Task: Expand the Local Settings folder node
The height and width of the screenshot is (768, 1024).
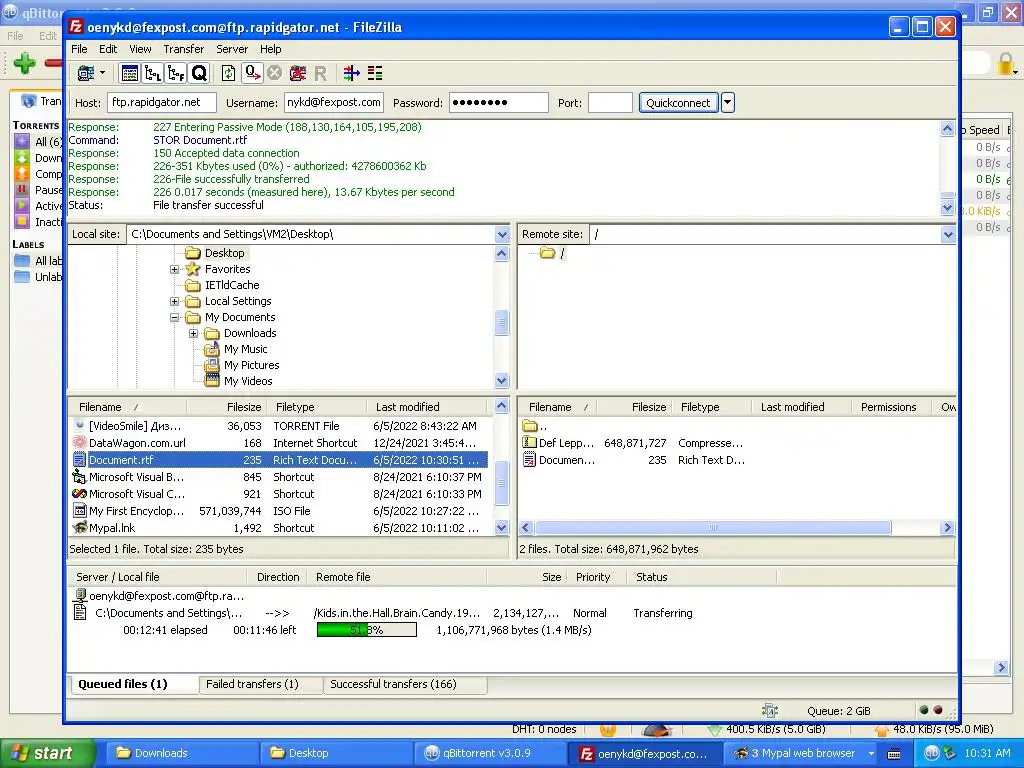Action: (x=174, y=301)
